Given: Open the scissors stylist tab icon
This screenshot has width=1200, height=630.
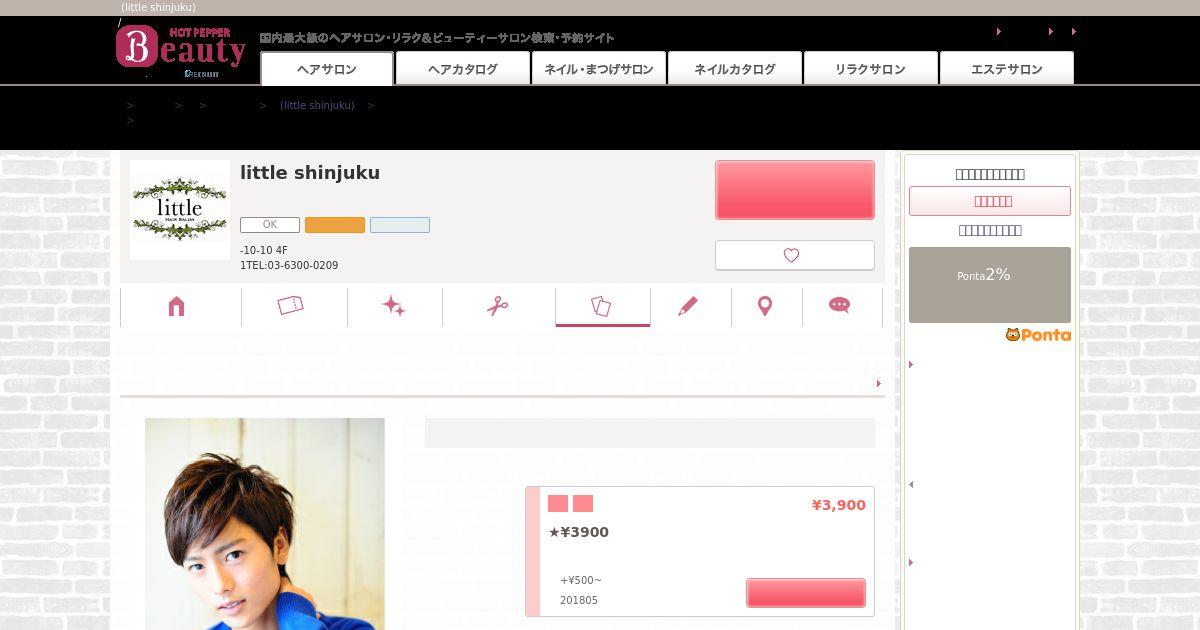Looking at the screenshot, I should click(x=498, y=306).
